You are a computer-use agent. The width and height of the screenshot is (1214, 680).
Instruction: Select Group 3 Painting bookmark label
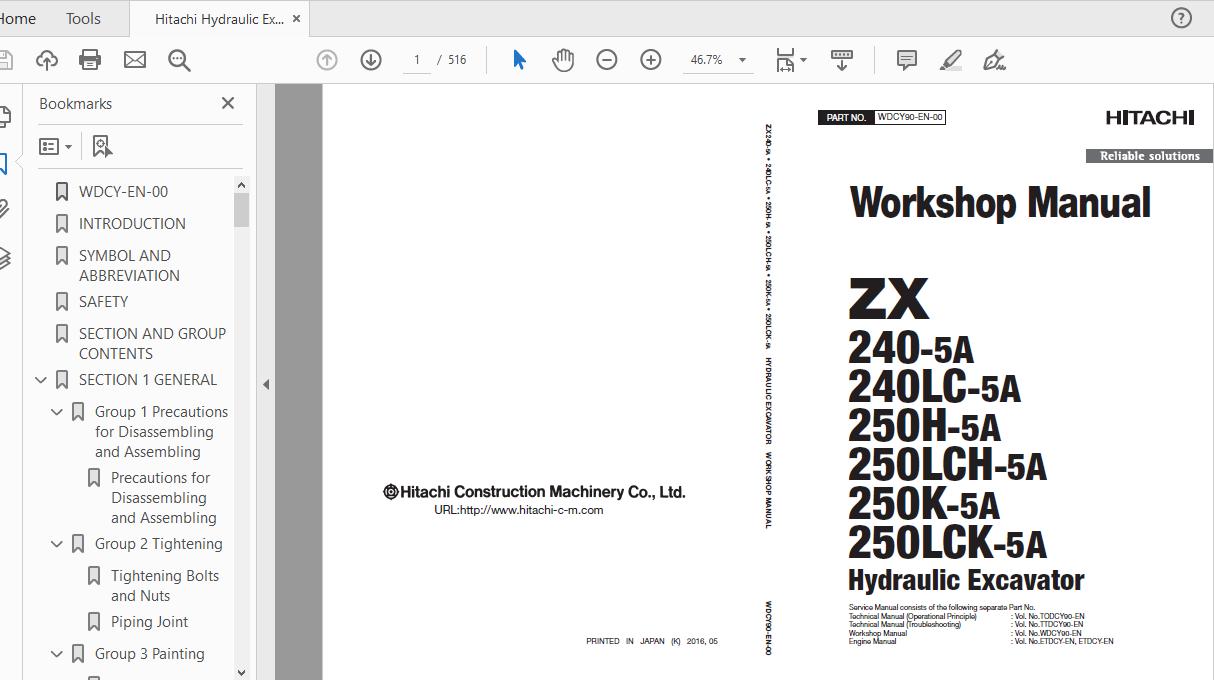[149, 653]
